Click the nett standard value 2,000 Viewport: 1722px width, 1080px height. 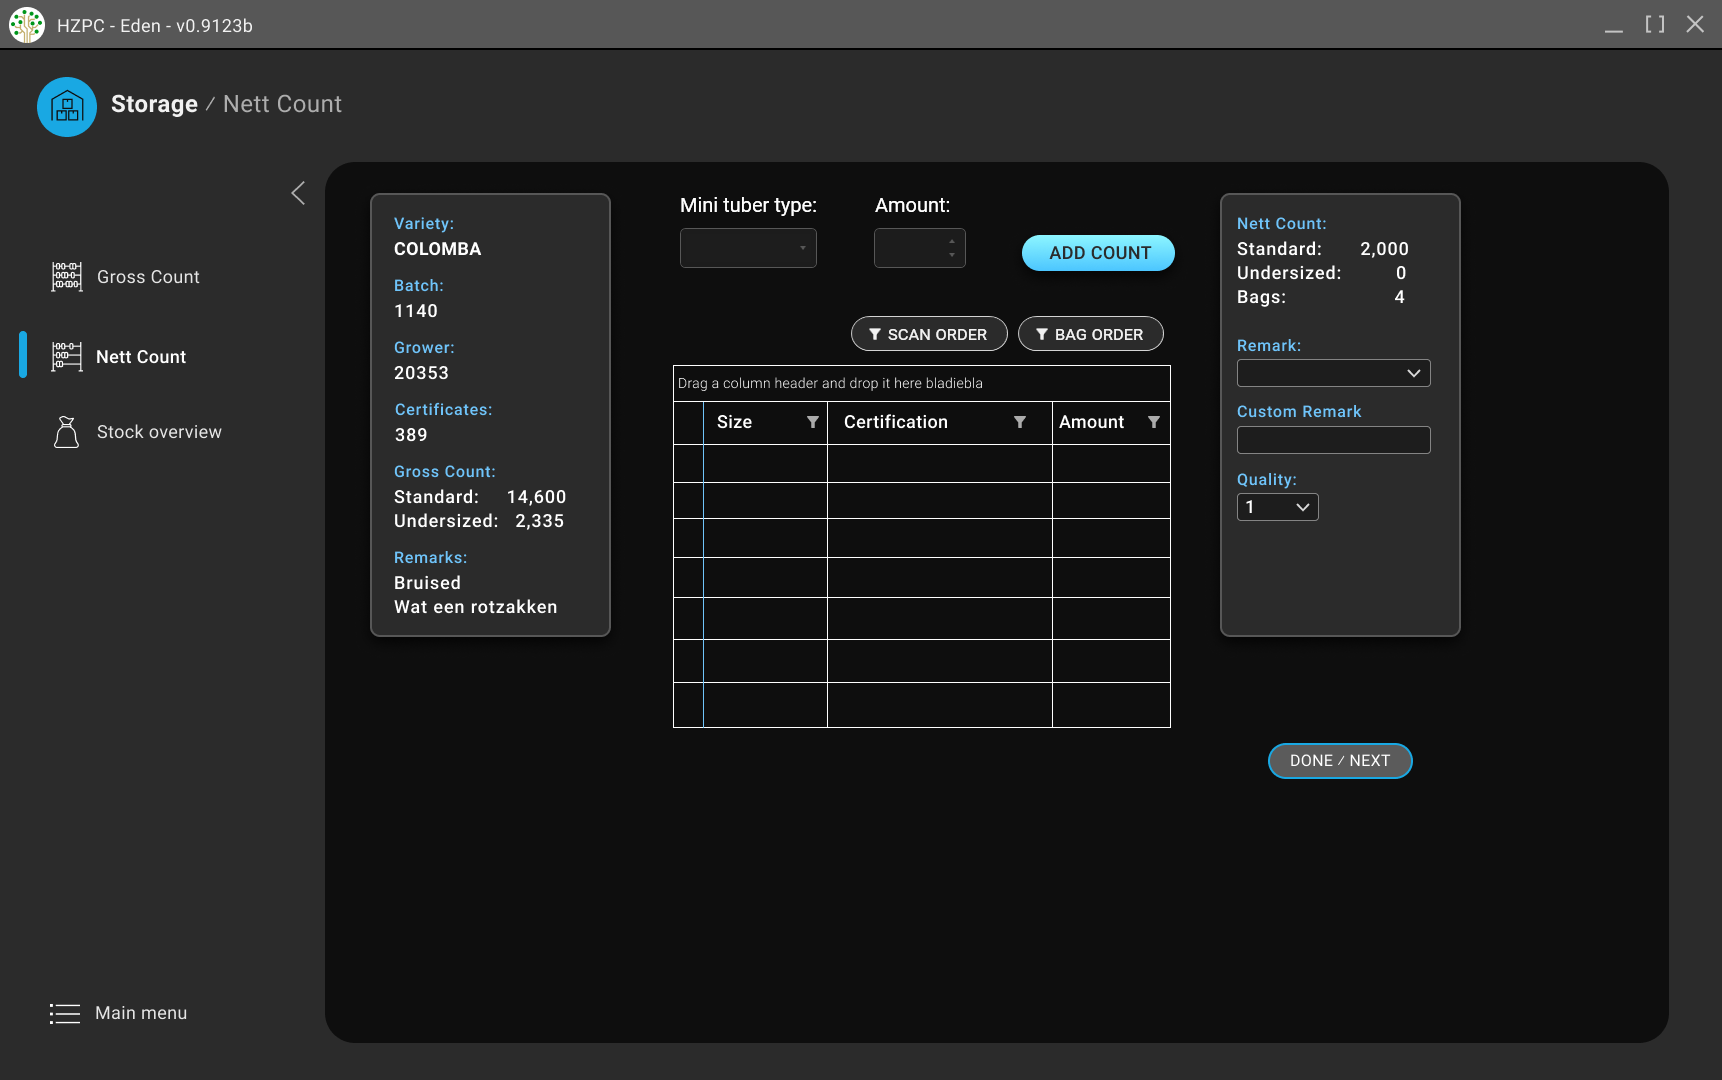pos(1384,249)
